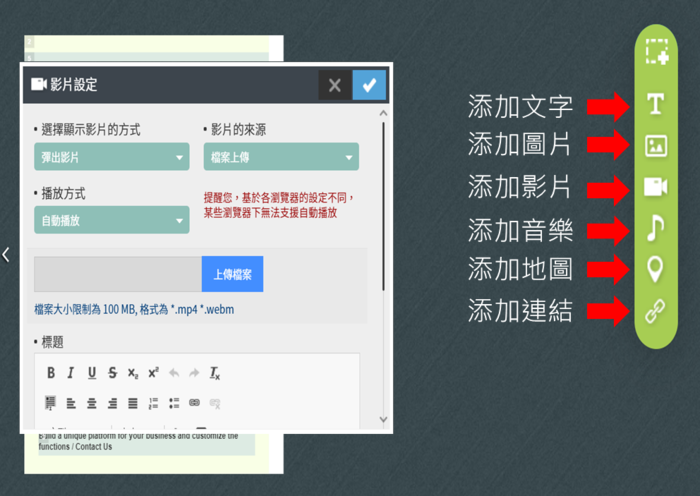700x496 pixels.
Task: Click the add link chain icon in green toolbar
Action: point(655,312)
